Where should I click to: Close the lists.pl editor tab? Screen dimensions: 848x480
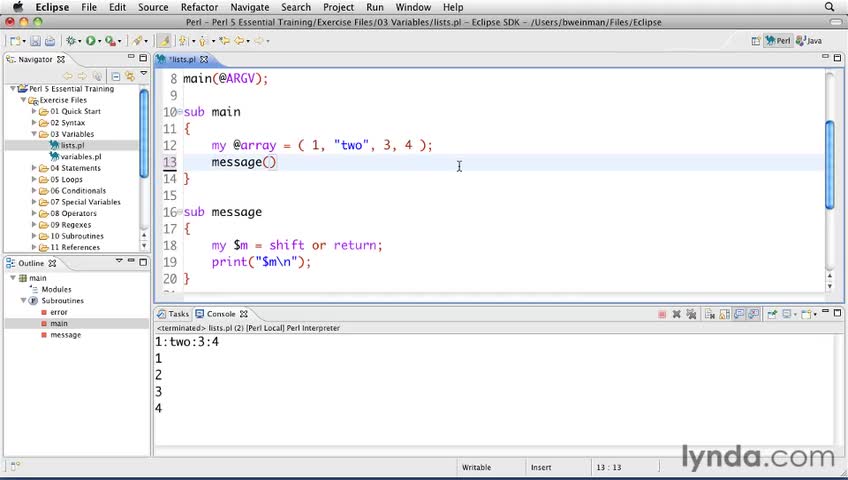204,59
